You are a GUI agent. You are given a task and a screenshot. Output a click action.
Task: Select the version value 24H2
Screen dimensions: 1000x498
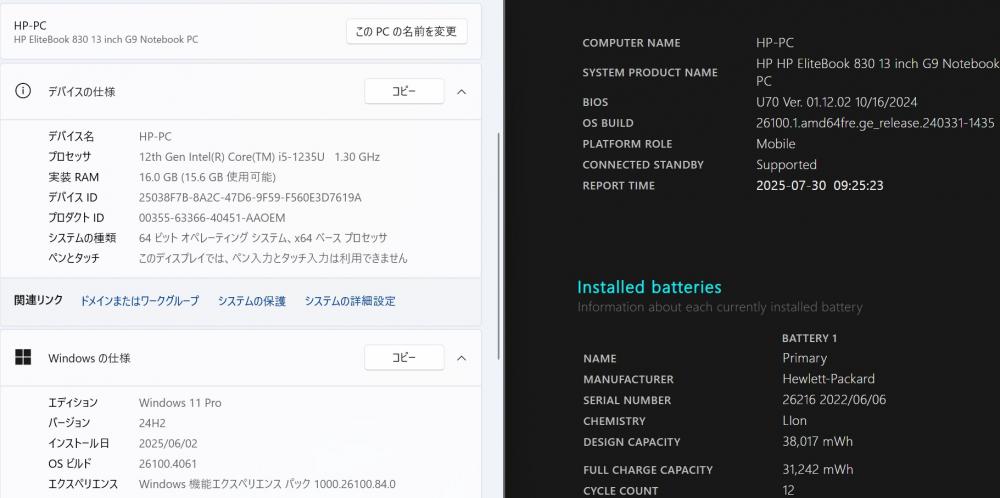coord(152,423)
